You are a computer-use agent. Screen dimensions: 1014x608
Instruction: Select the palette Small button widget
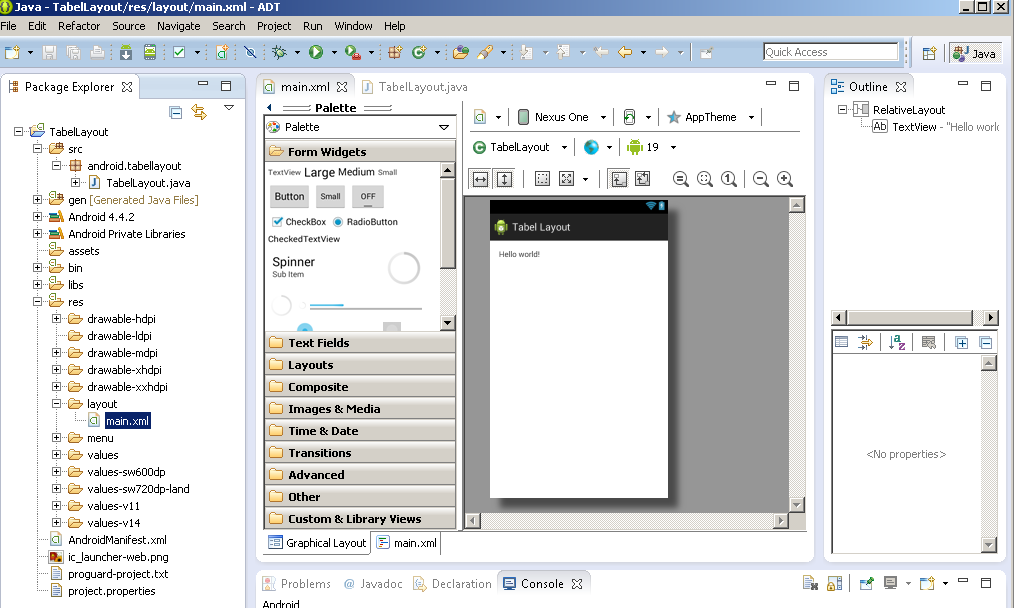point(330,197)
